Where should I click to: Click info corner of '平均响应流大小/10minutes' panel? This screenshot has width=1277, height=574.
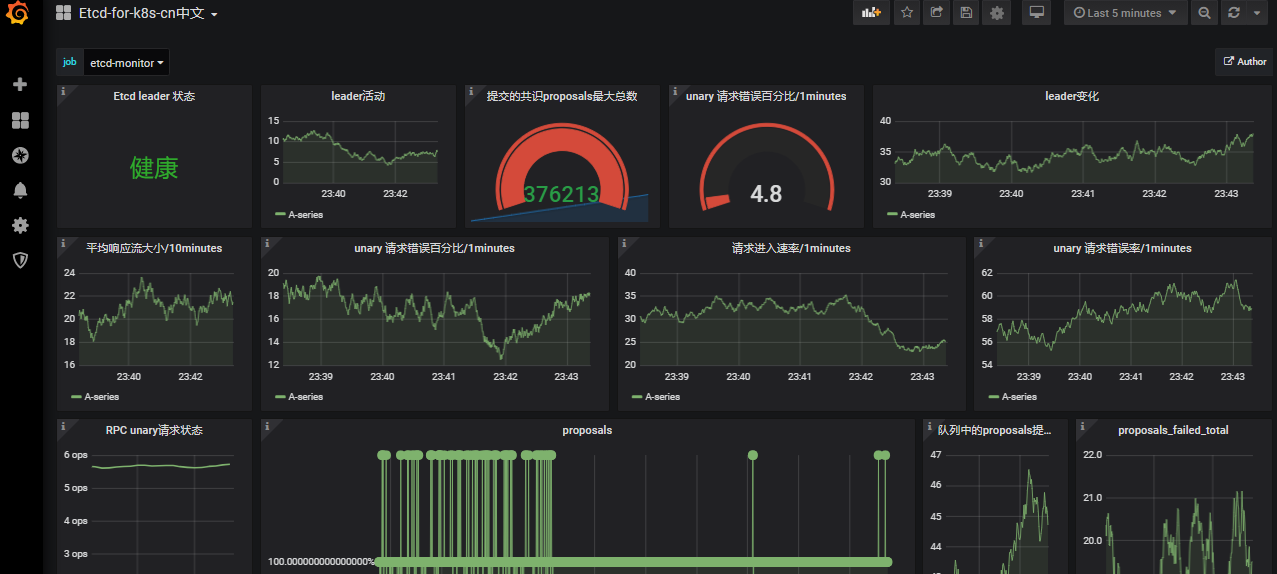pos(63,243)
